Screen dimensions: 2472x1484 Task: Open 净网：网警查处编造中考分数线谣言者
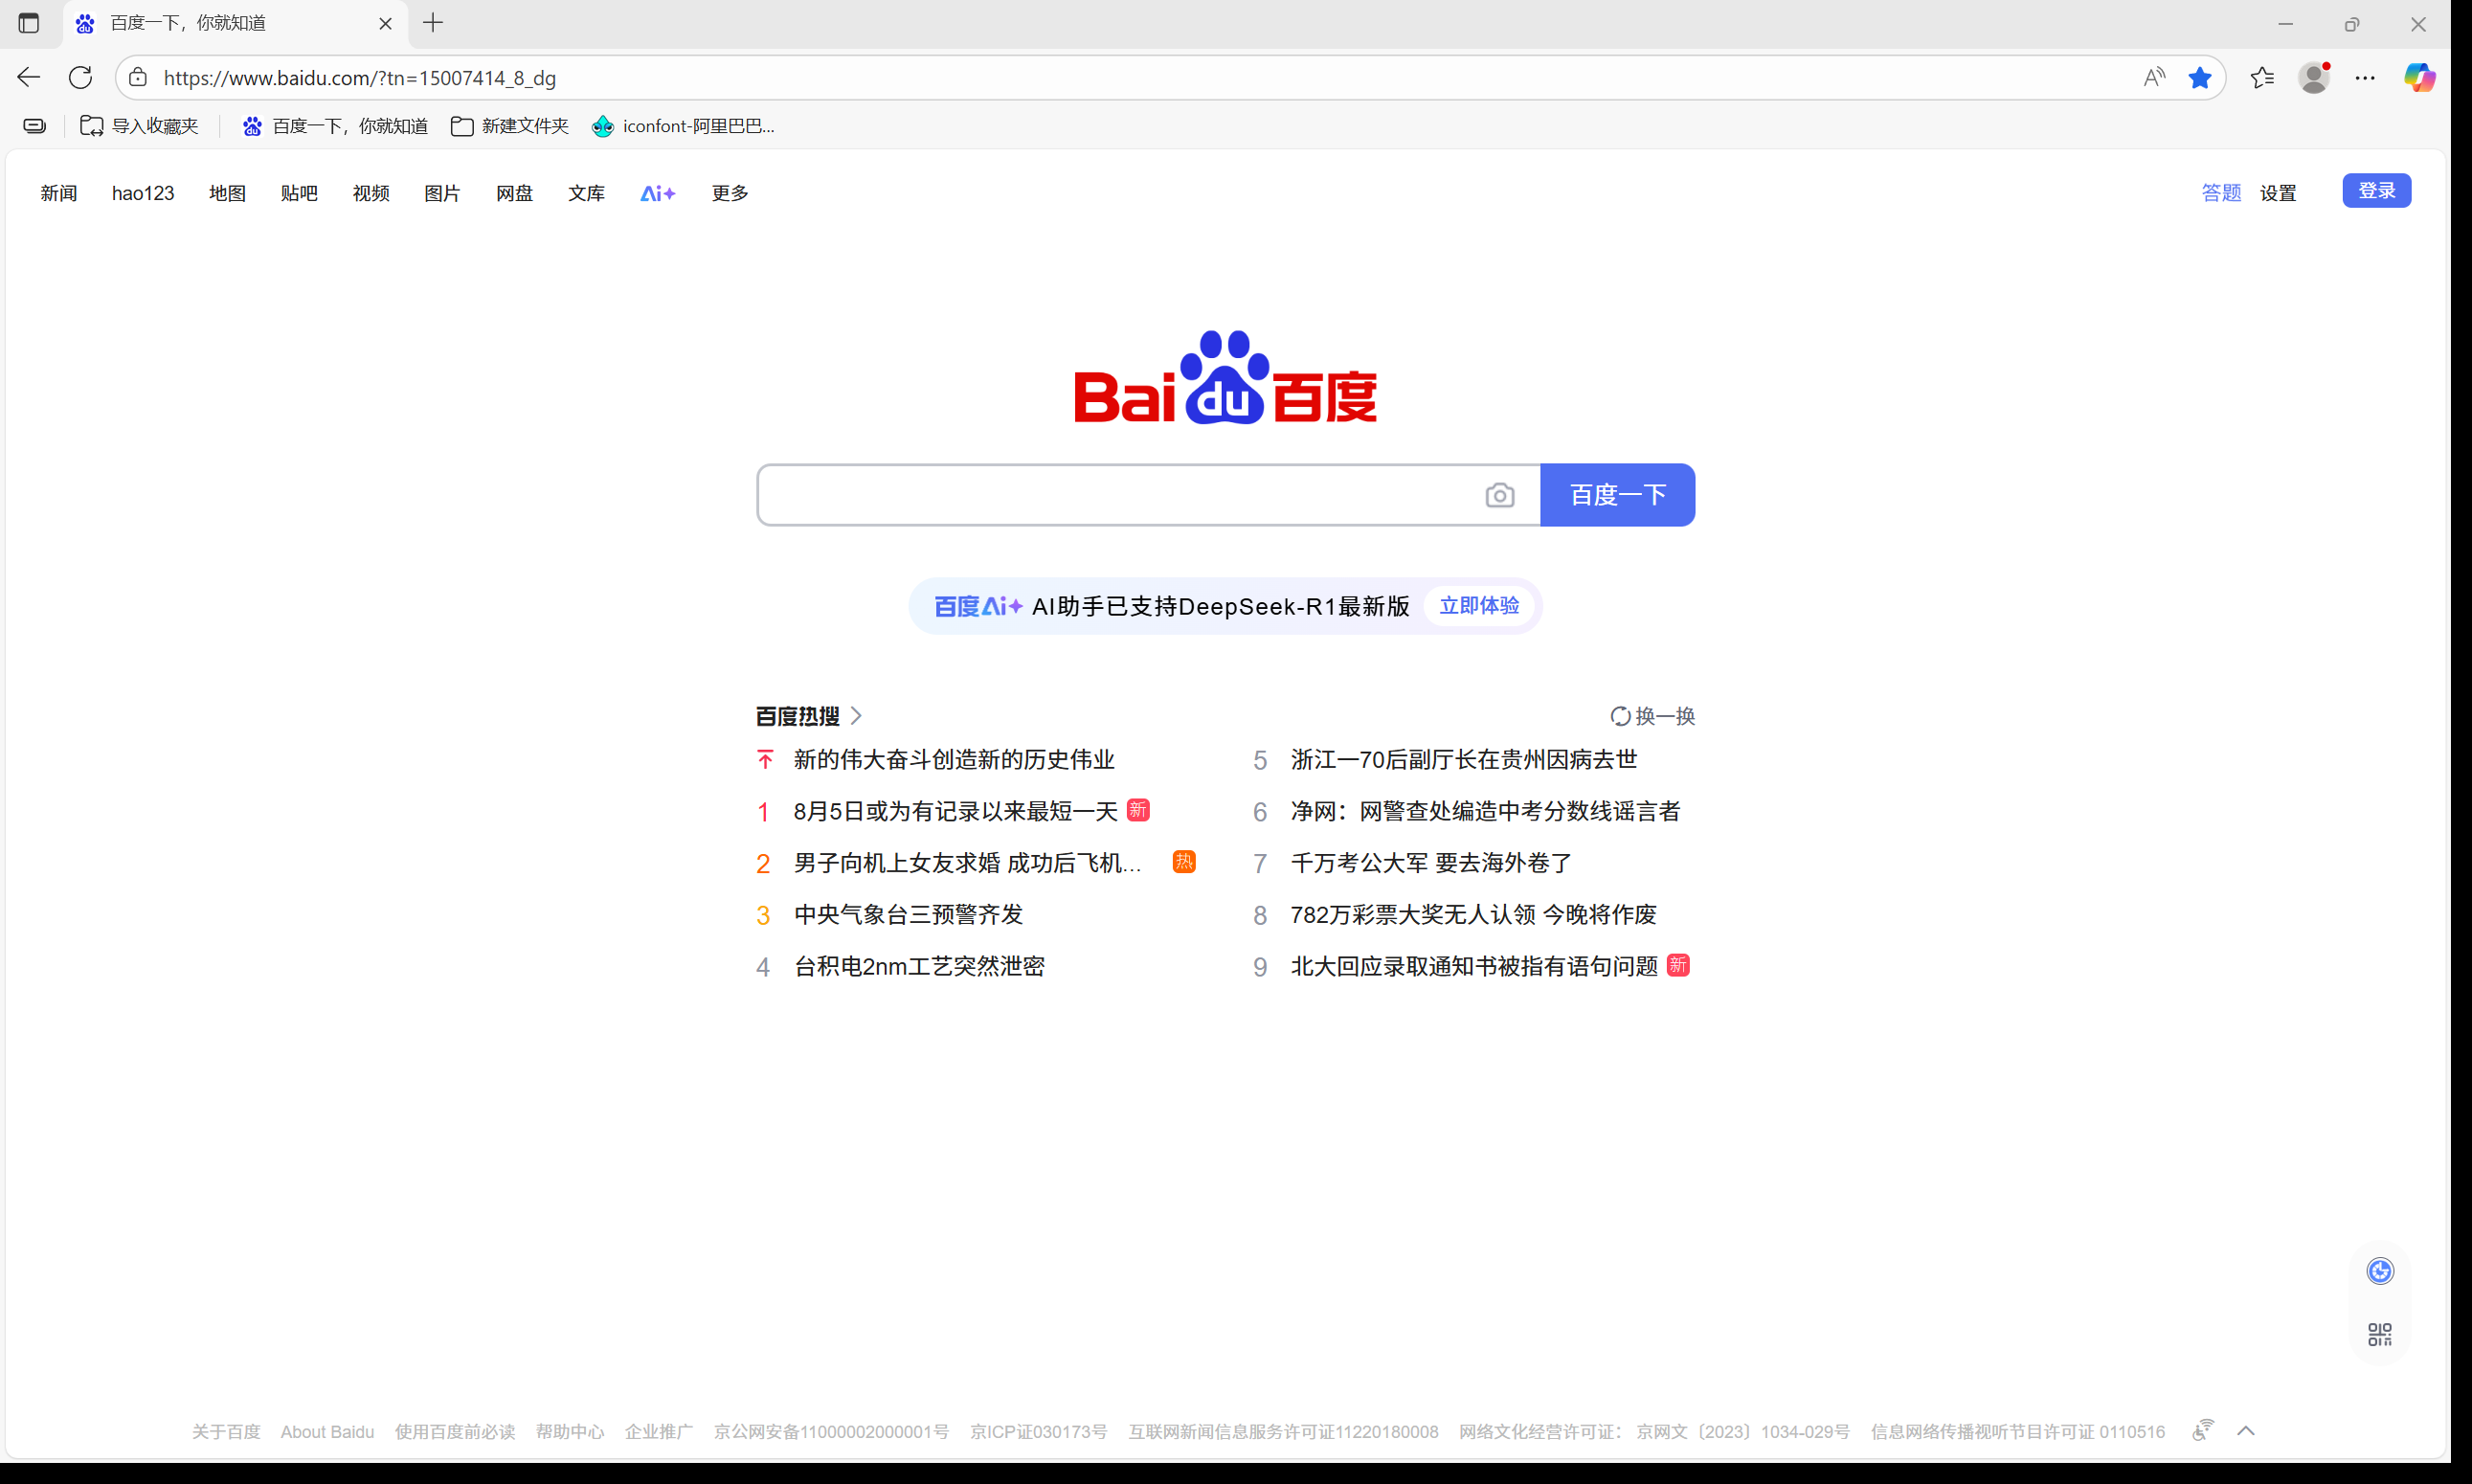coord(1485,811)
